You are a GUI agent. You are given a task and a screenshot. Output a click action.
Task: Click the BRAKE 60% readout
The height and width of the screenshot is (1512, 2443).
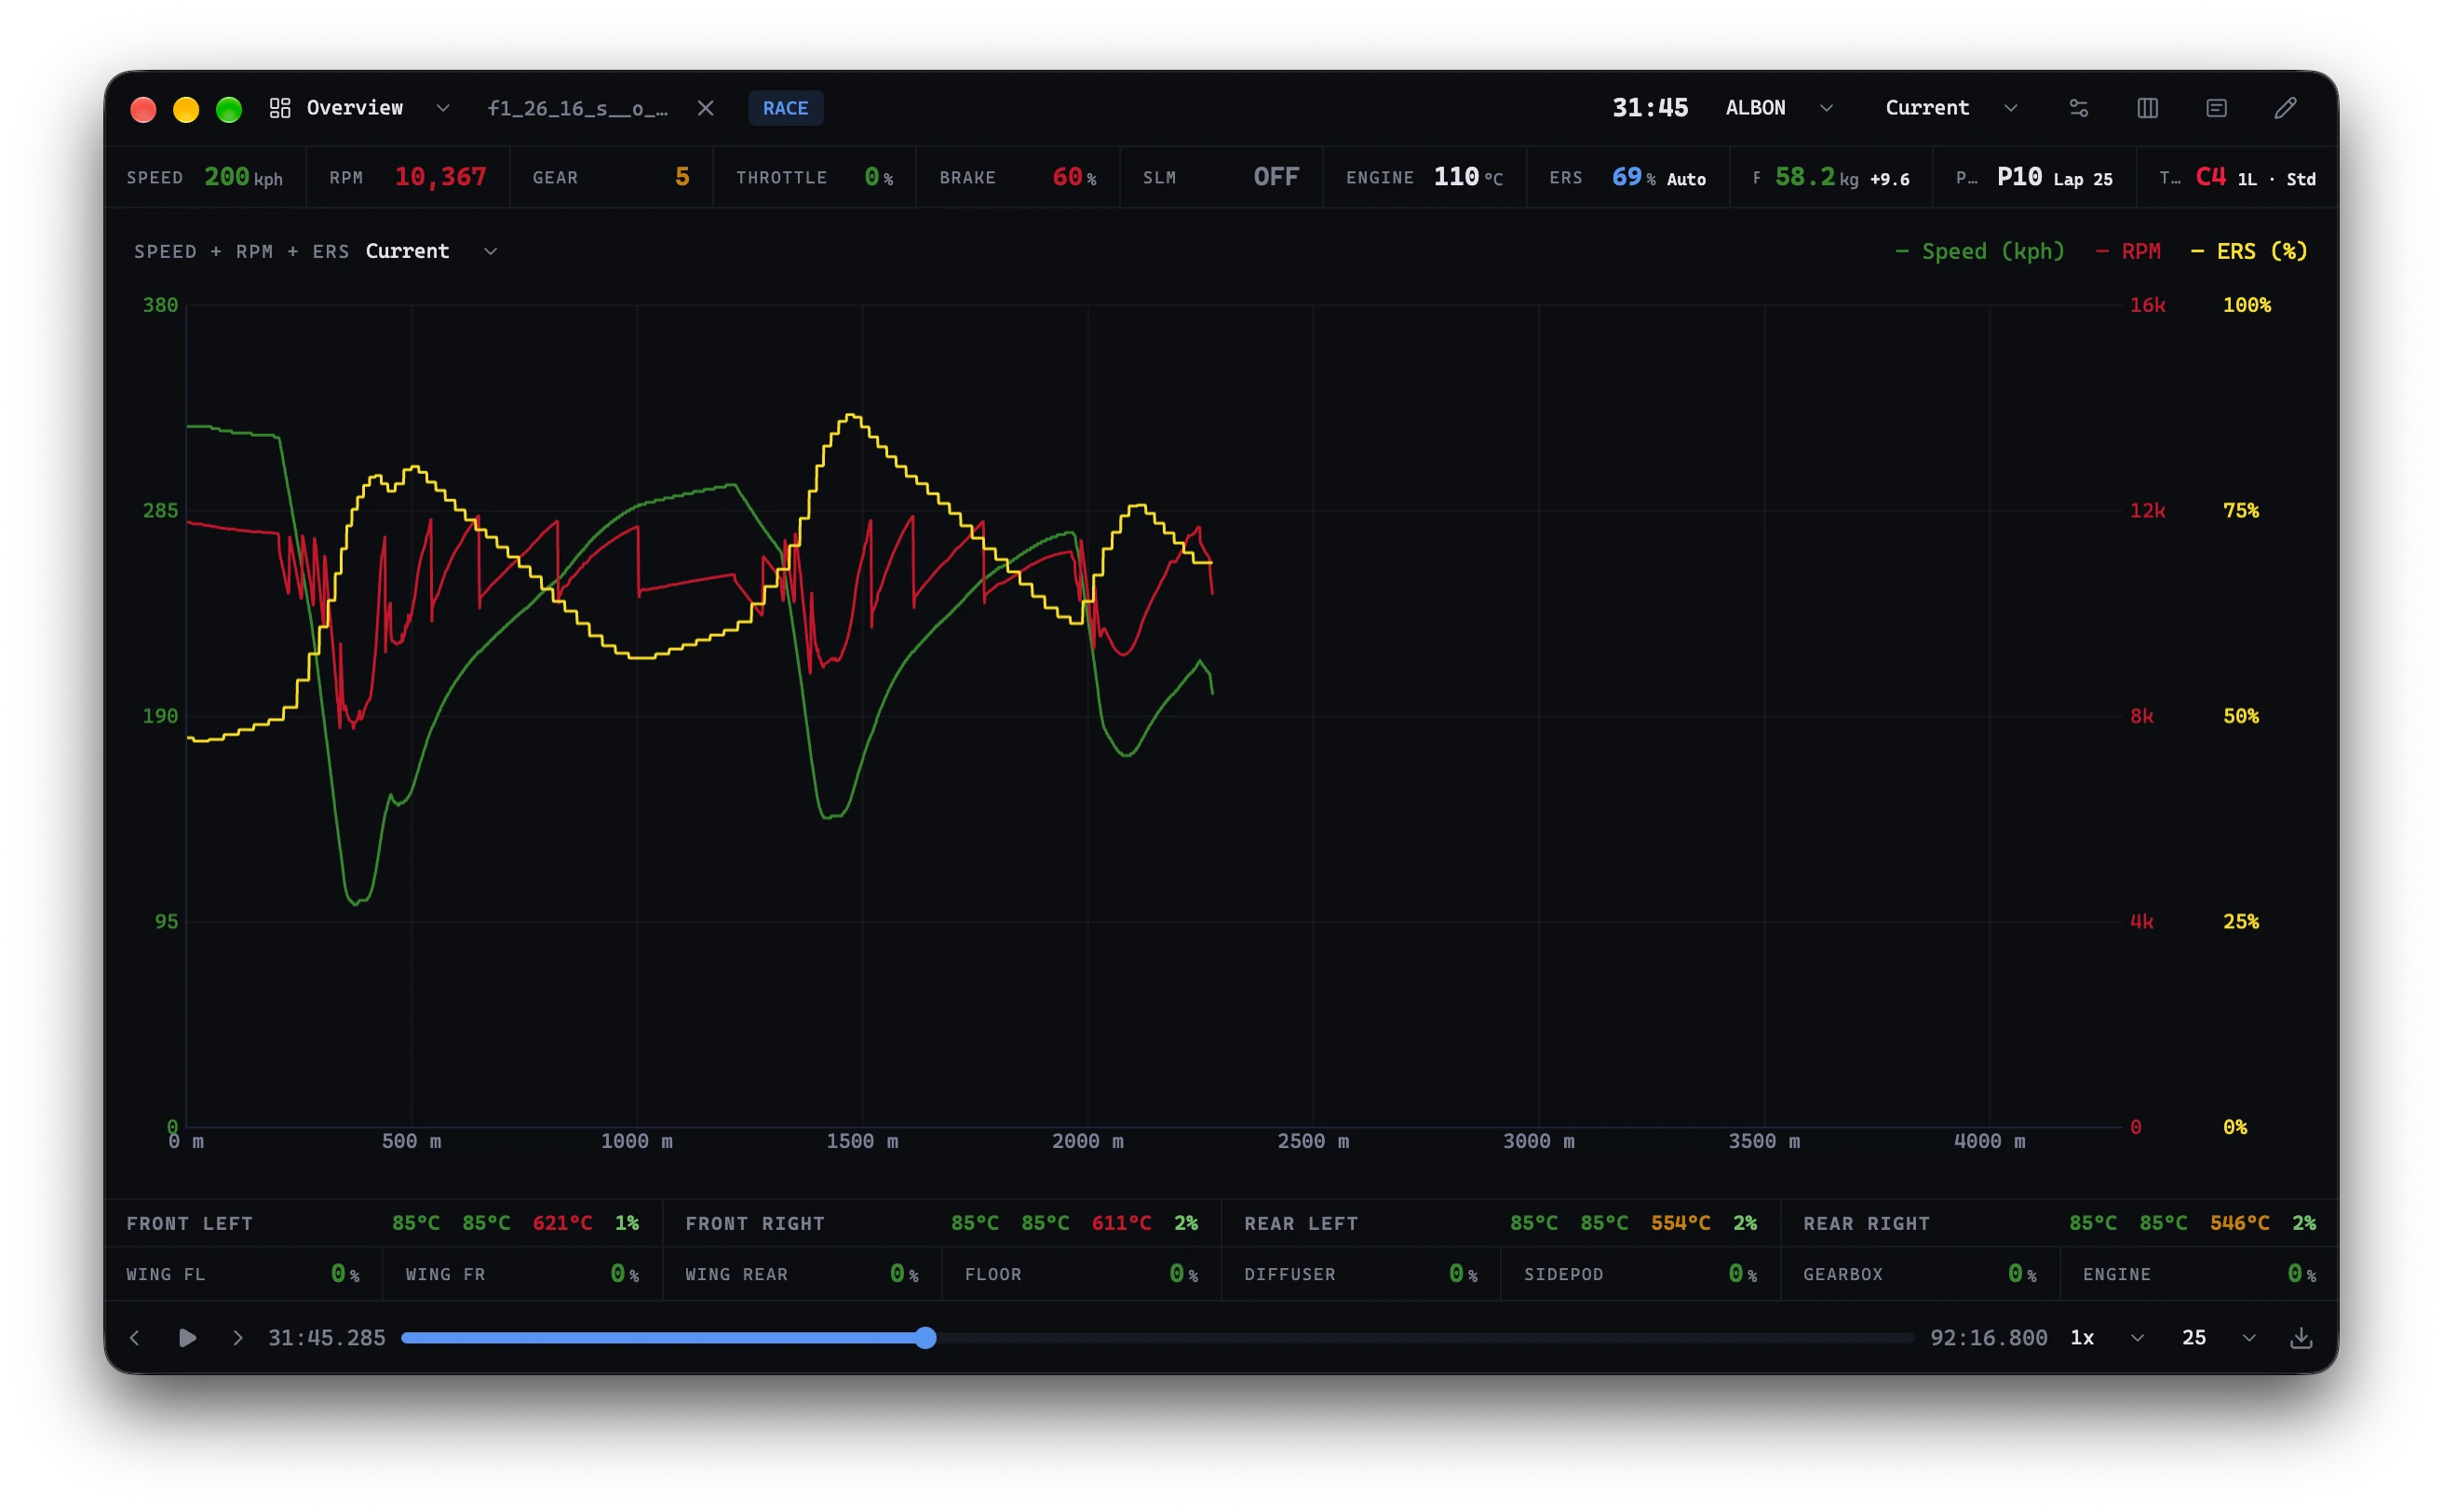1018,177
